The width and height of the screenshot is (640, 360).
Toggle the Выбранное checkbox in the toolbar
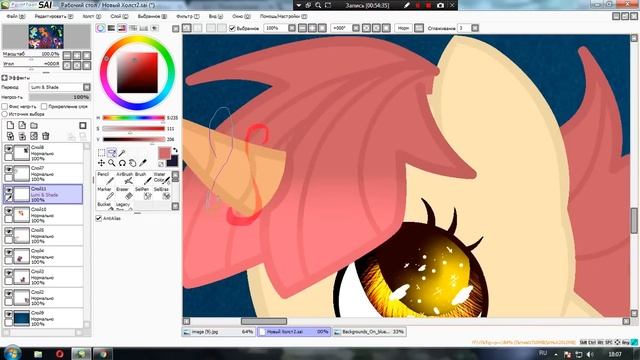pyautogui.click(x=232, y=28)
